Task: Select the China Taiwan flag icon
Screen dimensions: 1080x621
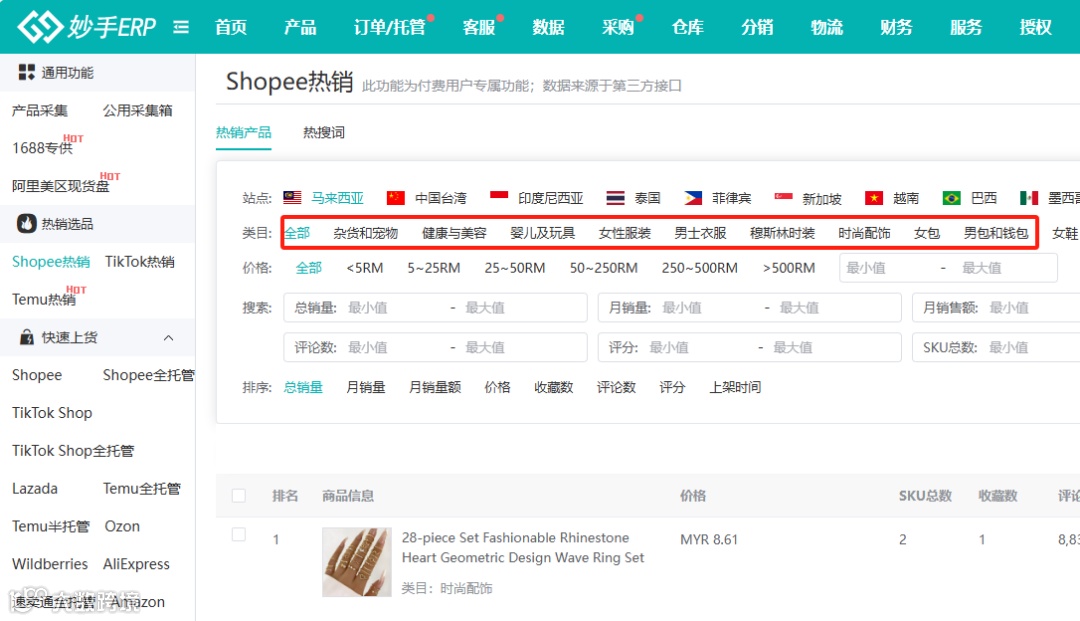Action: click(x=395, y=198)
